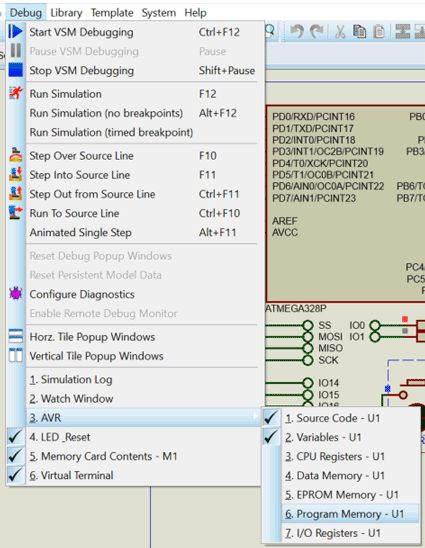This screenshot has height=548, width=425.
Task: Toggle Variables - U1 window
Action: (x=341, y=437)
